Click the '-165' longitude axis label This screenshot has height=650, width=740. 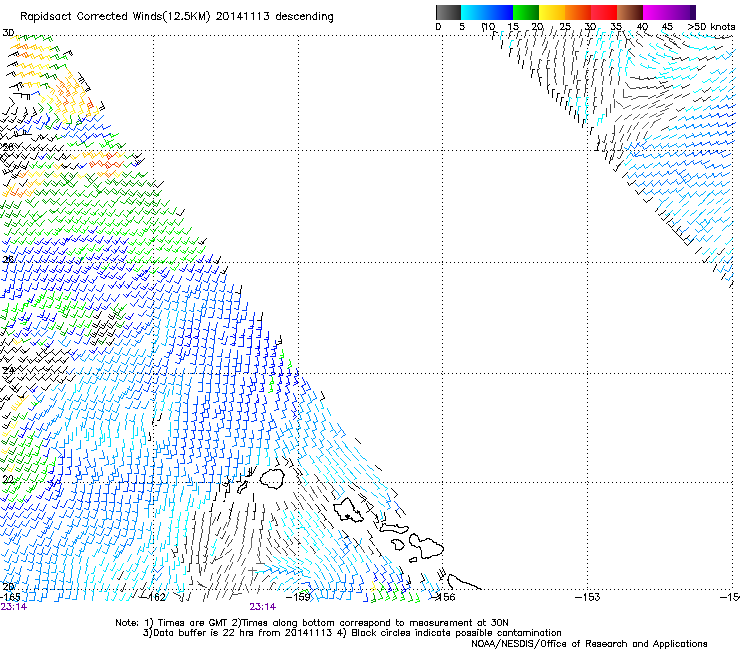tap(10, 597)
